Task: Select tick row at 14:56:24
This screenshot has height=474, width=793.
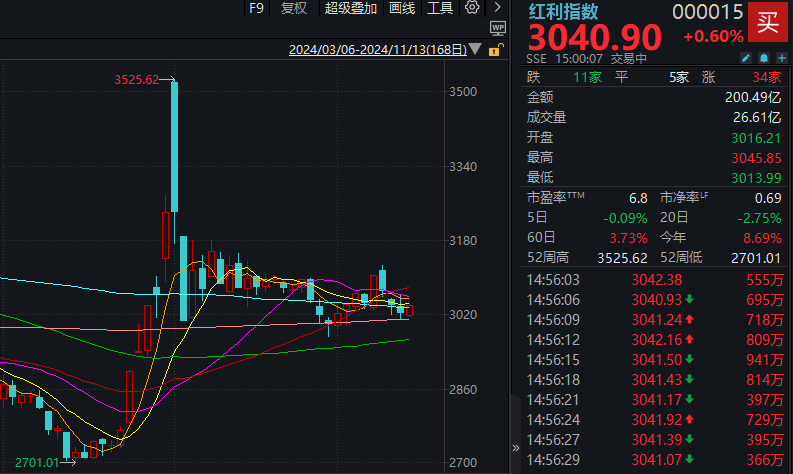Action: point(655,420)
